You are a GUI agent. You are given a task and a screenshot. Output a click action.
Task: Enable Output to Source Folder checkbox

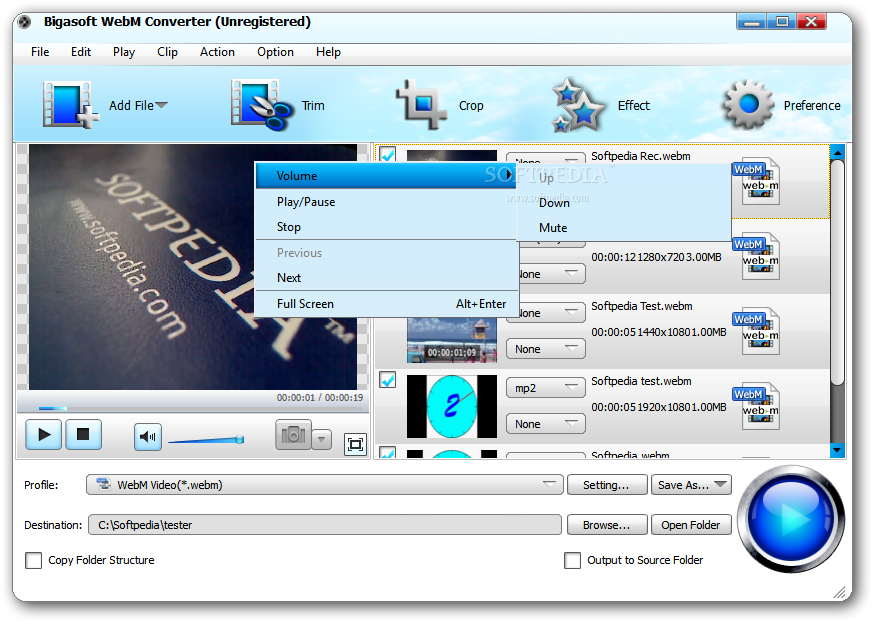[x=572, y=560]
